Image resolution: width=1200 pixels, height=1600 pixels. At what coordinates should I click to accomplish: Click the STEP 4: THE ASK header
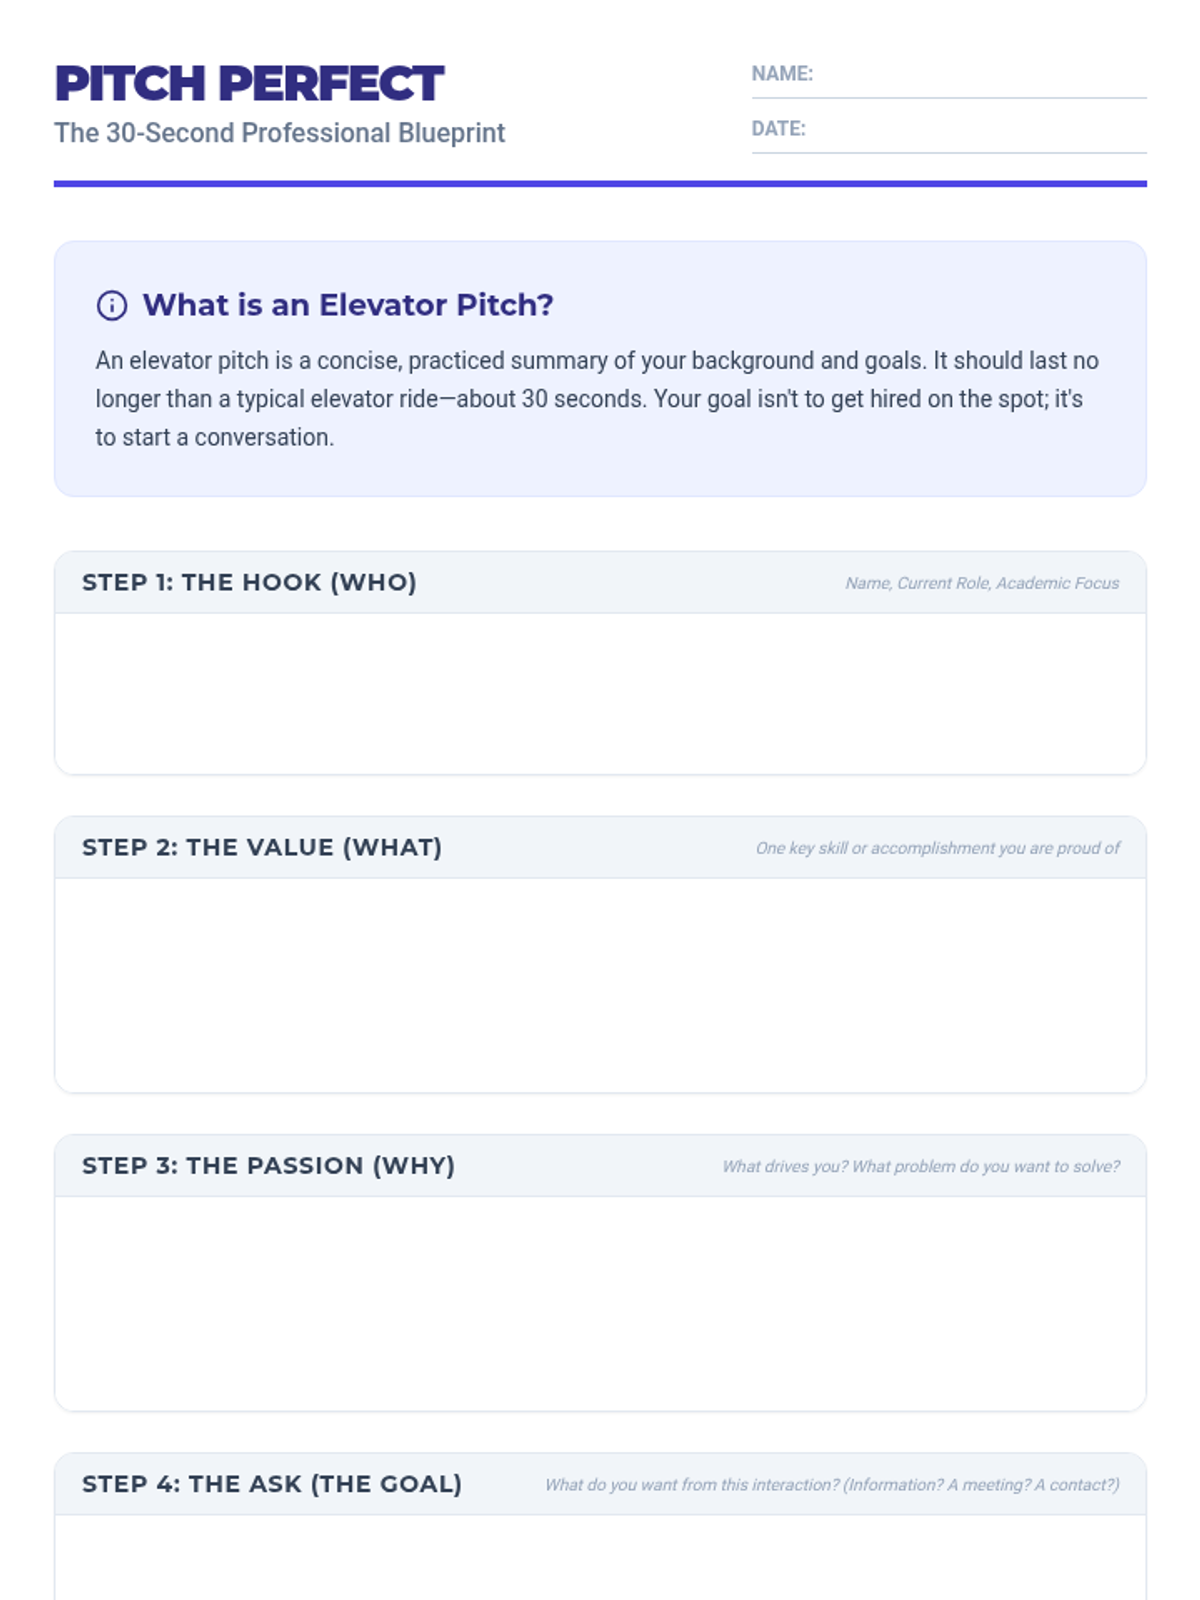(x=272, y=1483)
